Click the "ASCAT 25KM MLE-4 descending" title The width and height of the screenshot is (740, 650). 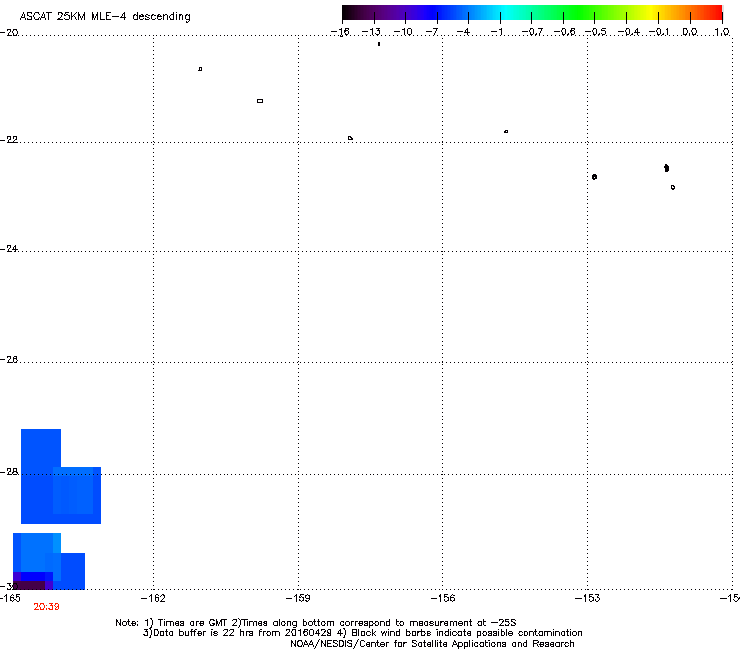[x=105, y=17]
